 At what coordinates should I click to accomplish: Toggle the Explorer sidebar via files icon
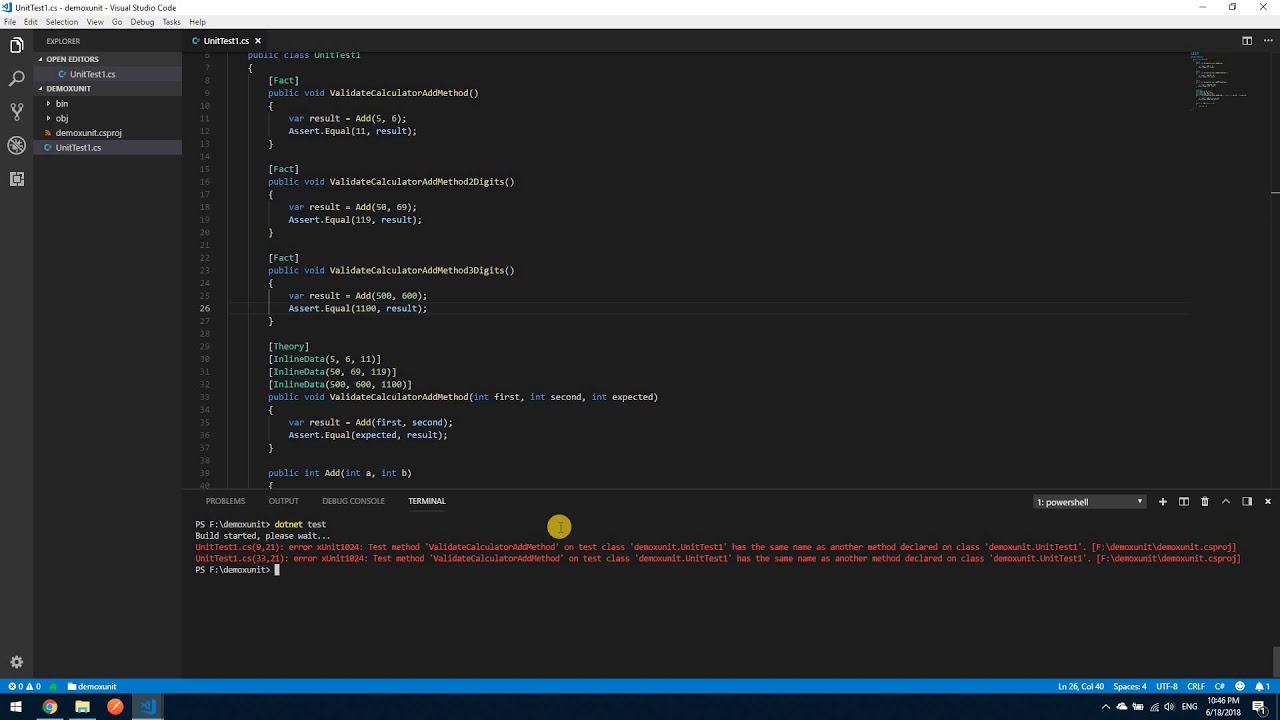coord(16,45)
